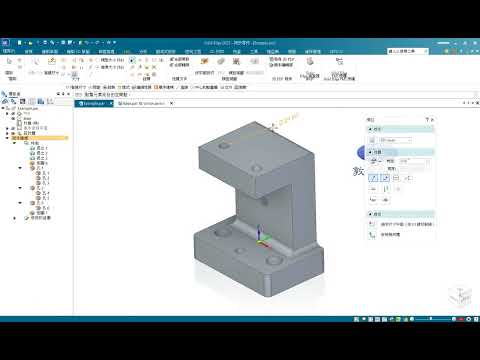Open help from the dimension panel question mark
The height and width of the screenshot is (360, 480).
point(427,119)
